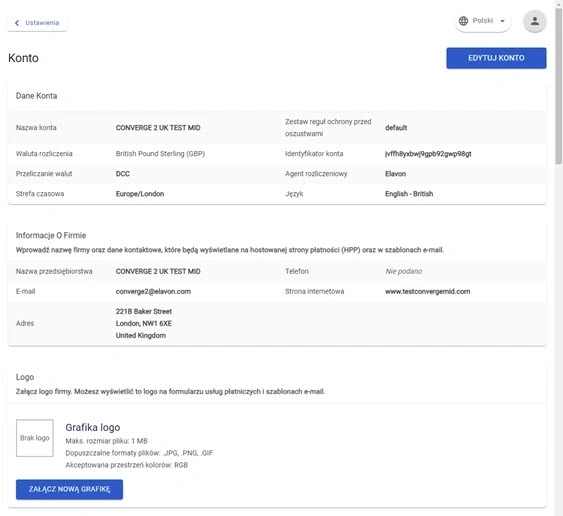563x516 pixels.
Task: Open the user profile avatar icon
Action: pos(535,21)
